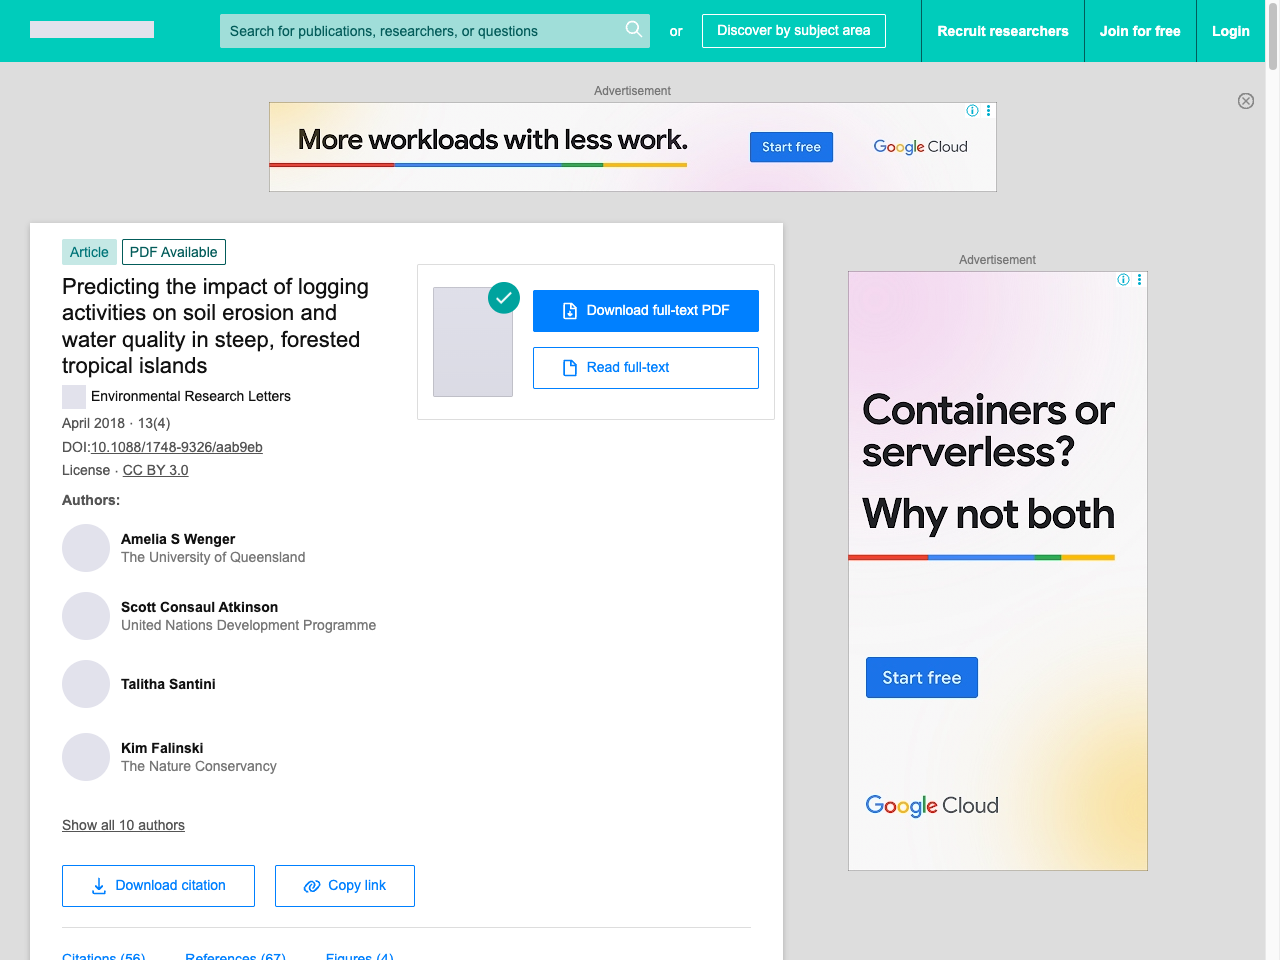Switch to References (67) tab
This screenshot has width=1280, height=960.
click(x=235, y=954)
